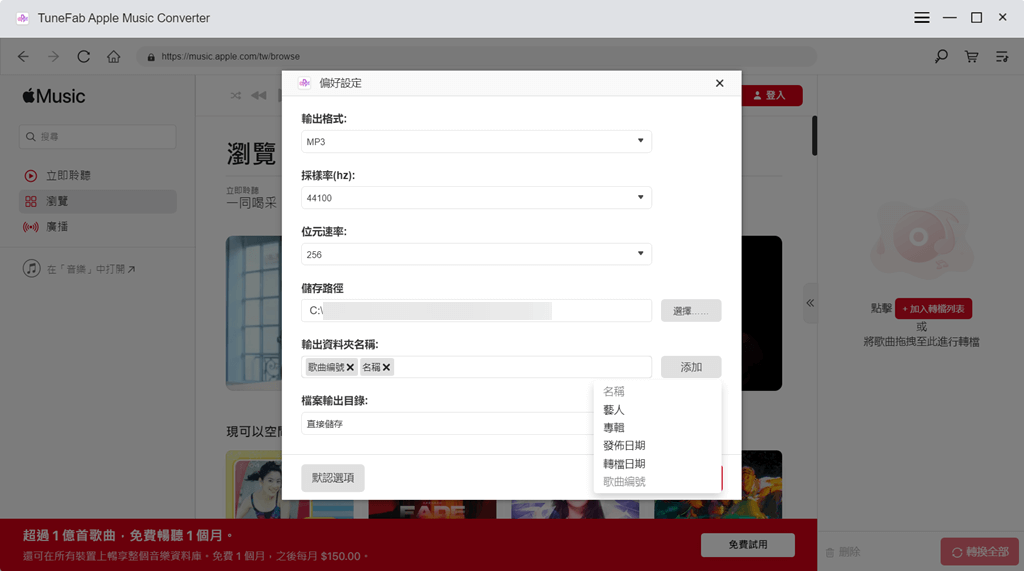
Task: Remove the 歌曲編號 tag with its X
Action: click(350, 367)
